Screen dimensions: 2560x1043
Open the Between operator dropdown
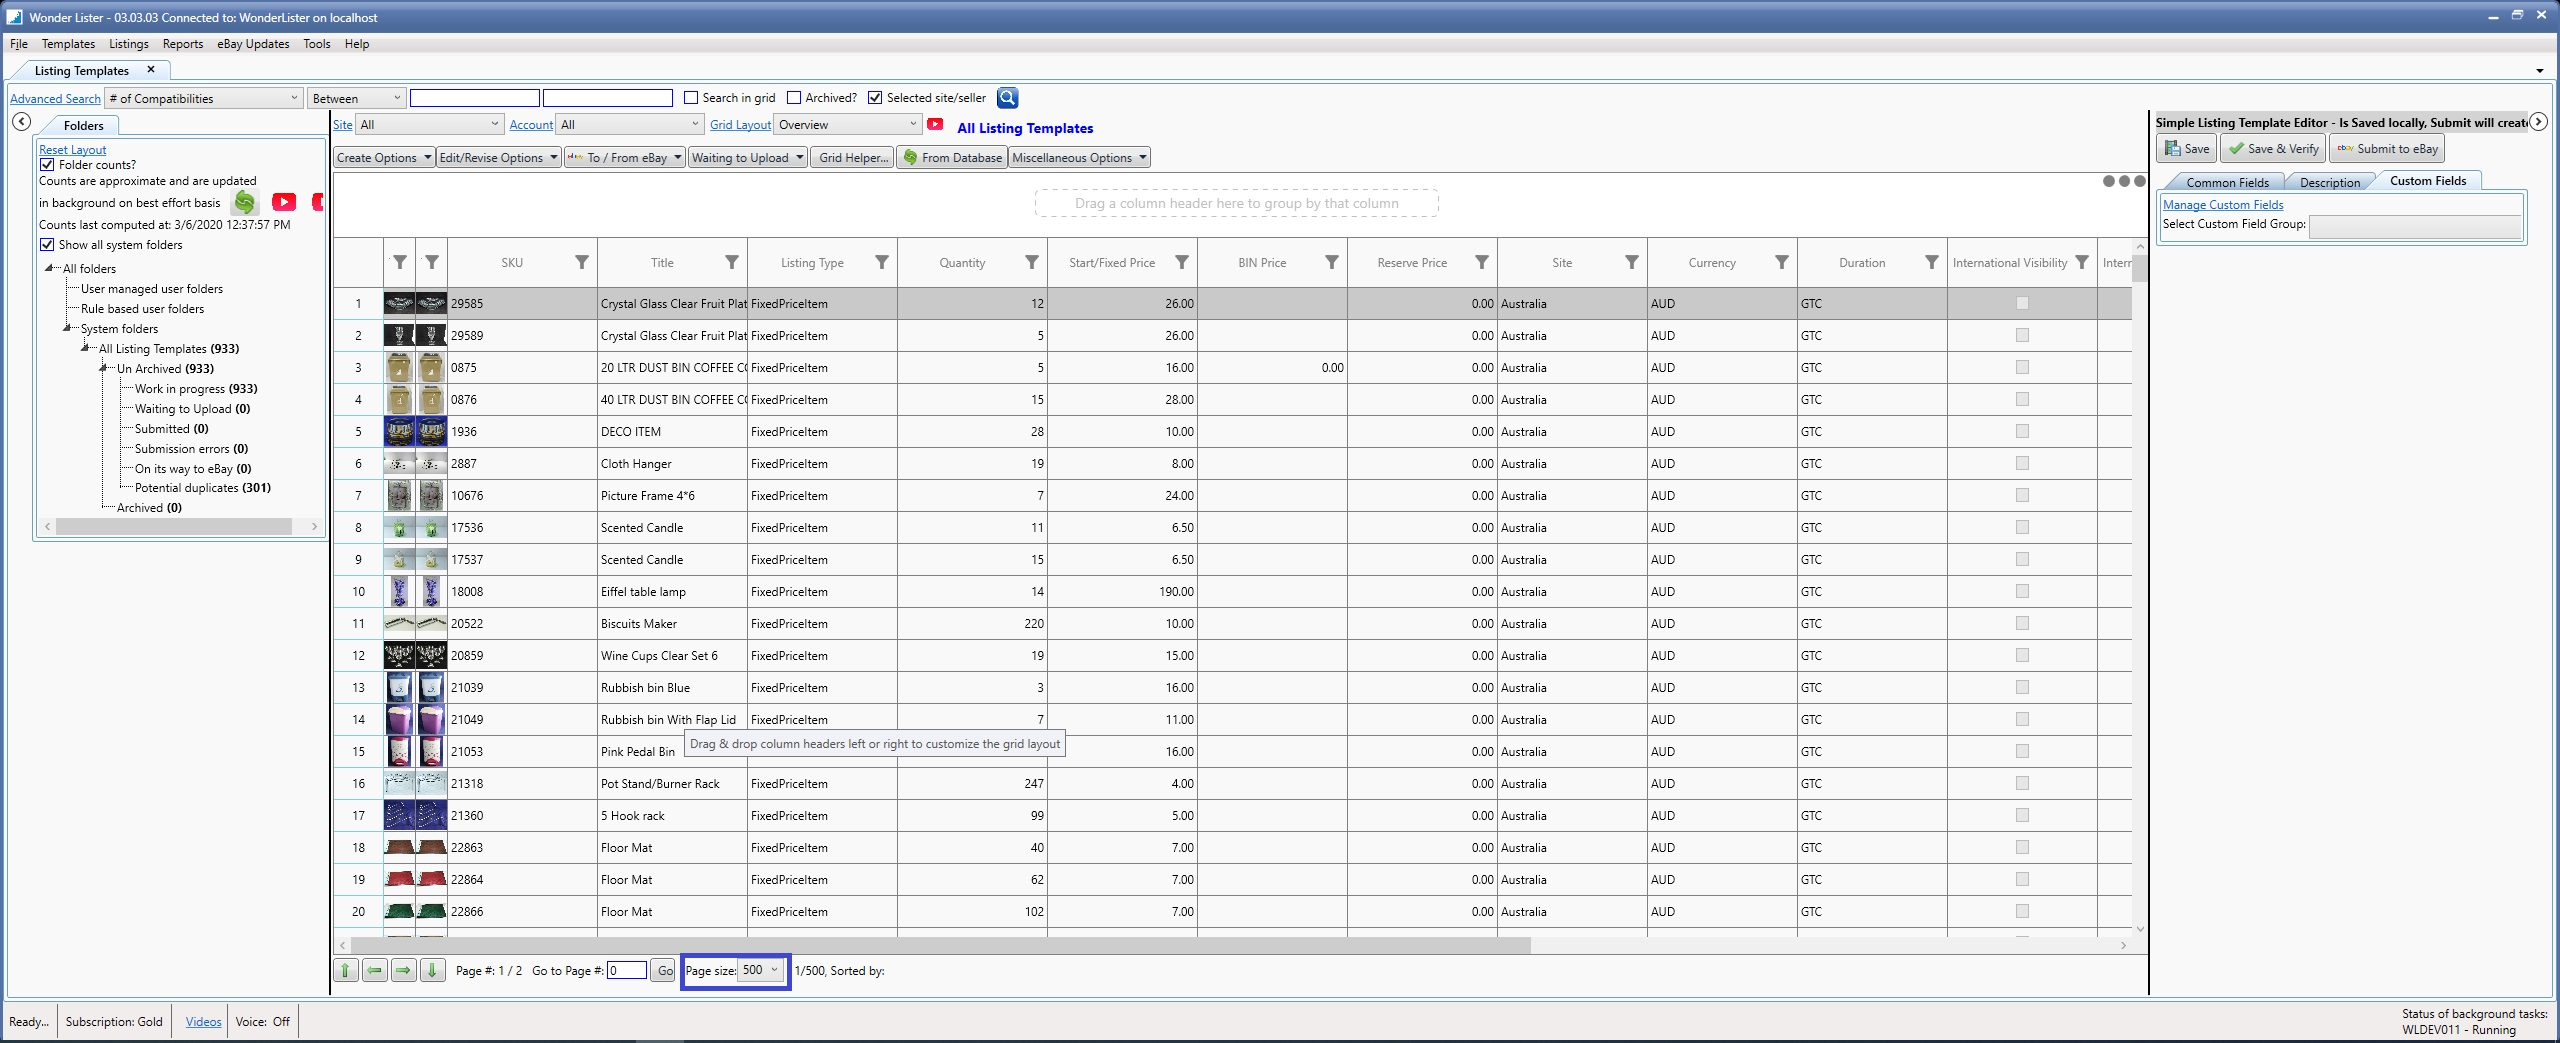pos(356,98)
